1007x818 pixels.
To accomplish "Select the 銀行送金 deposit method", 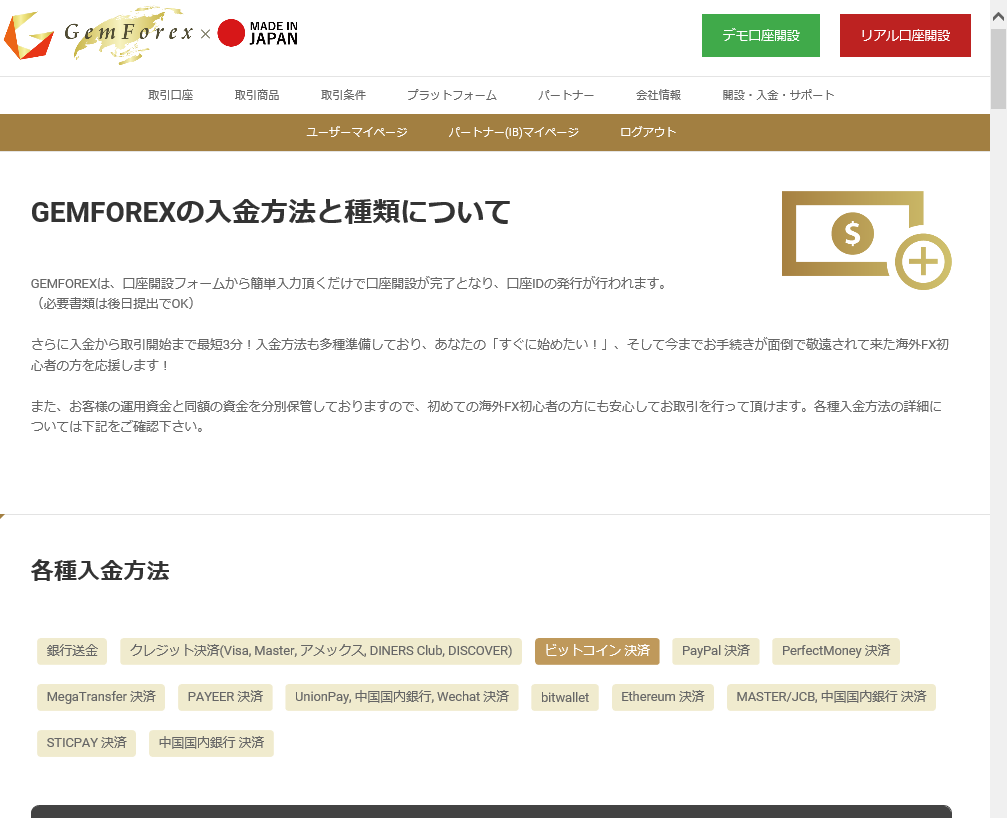I will click(x=72, y=651).
